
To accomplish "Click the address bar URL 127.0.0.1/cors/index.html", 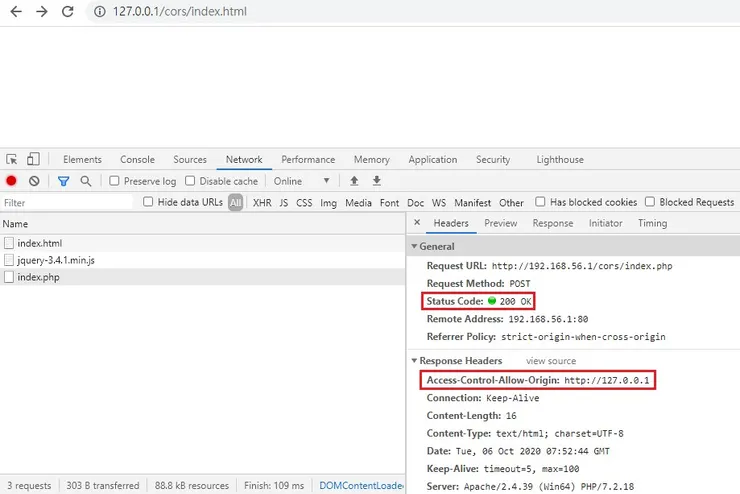I will (180, 11).
